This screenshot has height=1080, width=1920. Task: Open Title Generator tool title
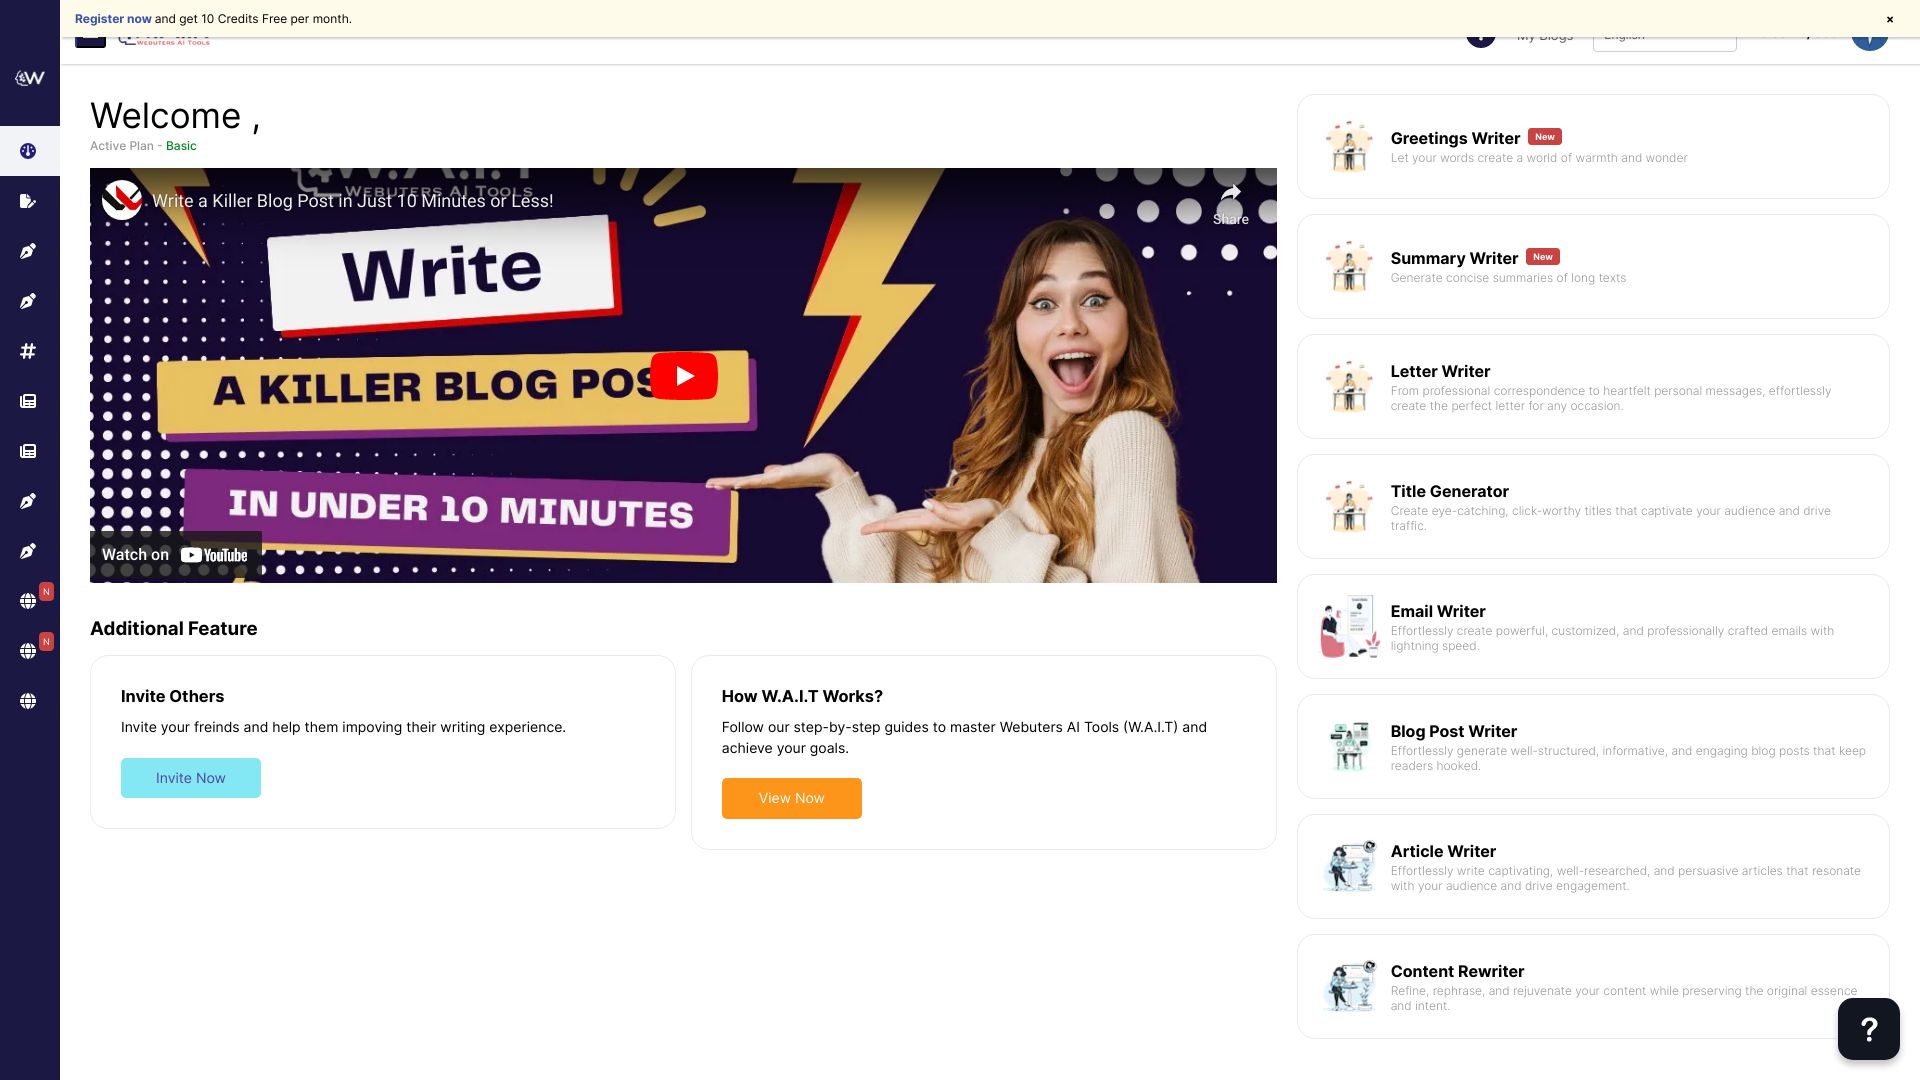click(1449, 491)
